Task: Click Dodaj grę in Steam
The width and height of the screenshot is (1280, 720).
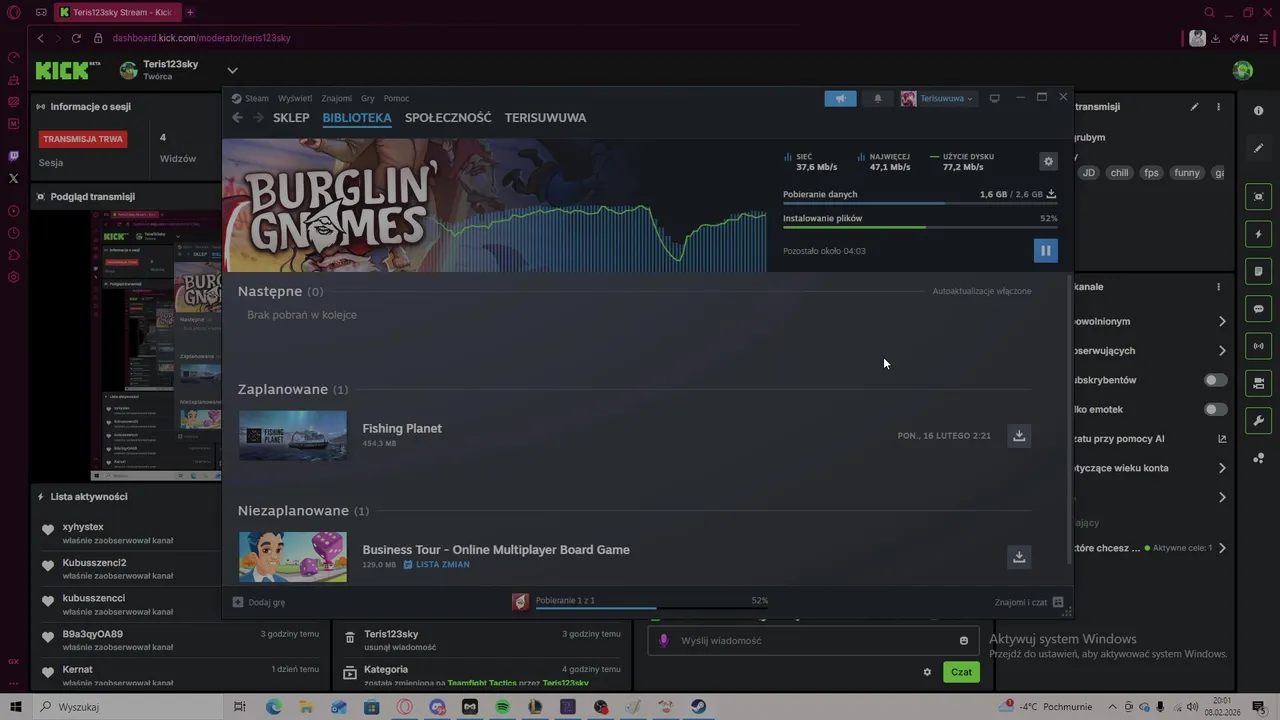Action: tap(259, 602)
